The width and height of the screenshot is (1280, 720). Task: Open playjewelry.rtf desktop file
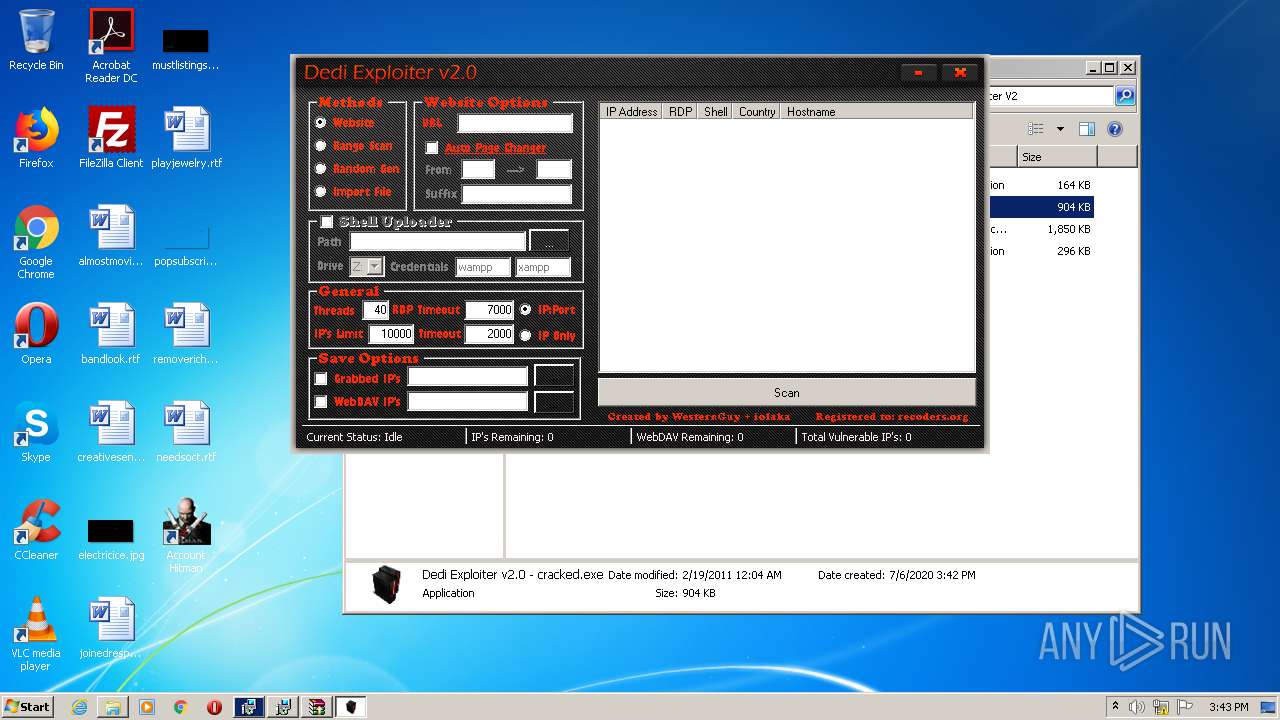coord(186,138)
